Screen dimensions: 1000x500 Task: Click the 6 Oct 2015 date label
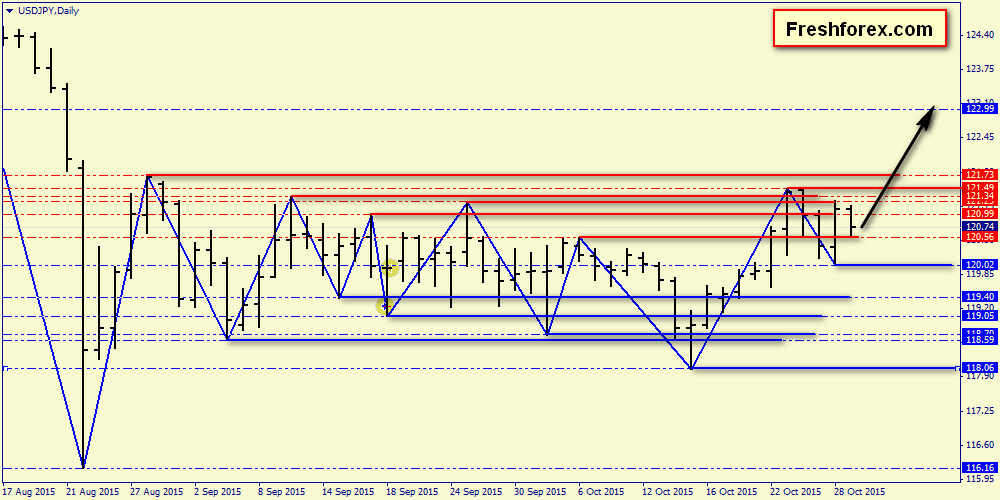(x=603, y=492)
